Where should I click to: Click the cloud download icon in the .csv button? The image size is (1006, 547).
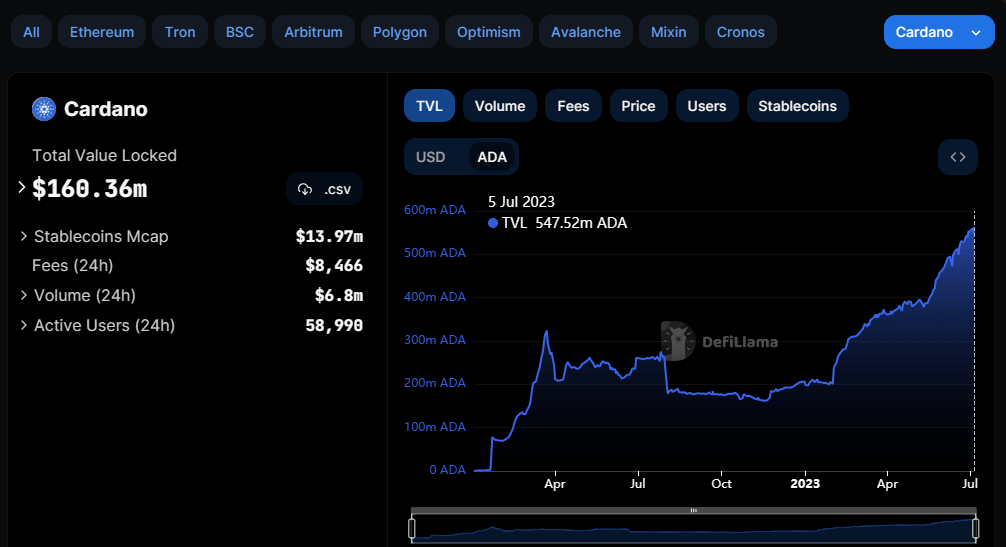tap(305, 189)
